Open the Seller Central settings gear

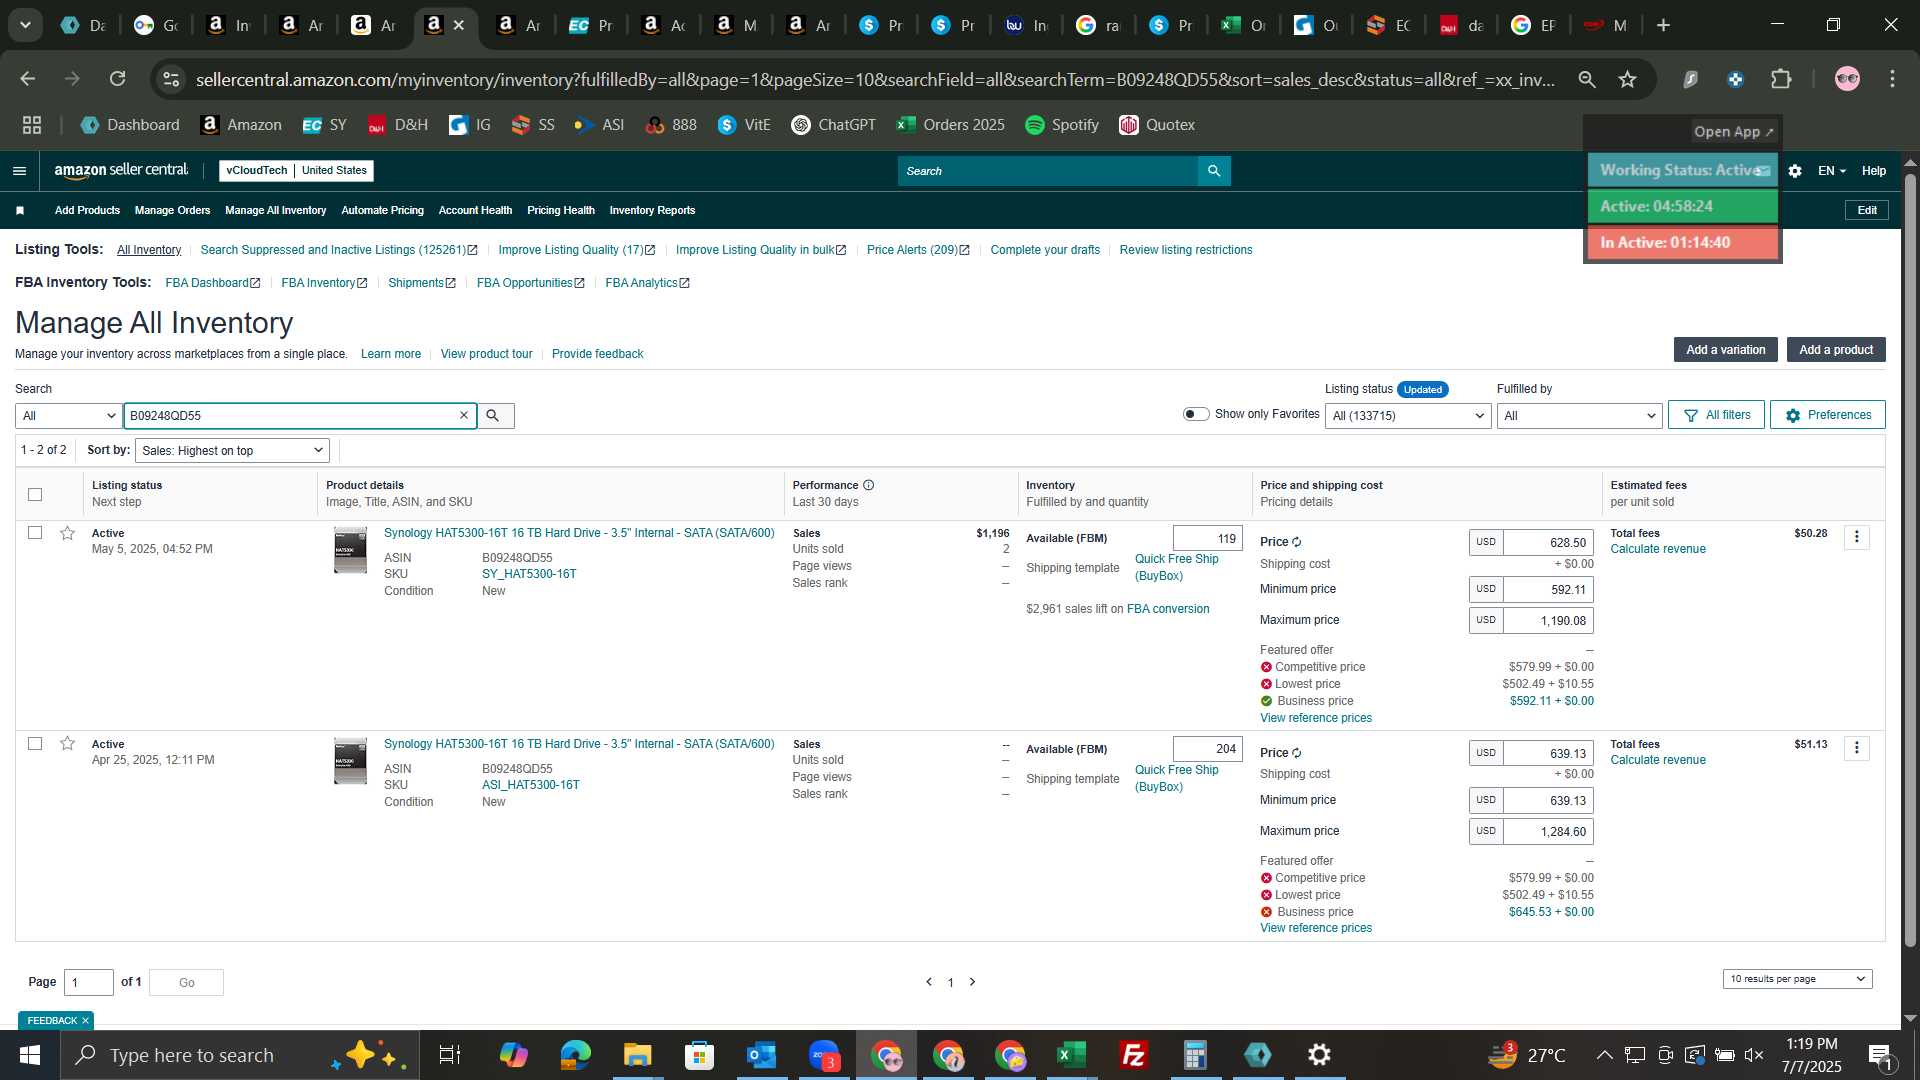tap(1795, 171)
